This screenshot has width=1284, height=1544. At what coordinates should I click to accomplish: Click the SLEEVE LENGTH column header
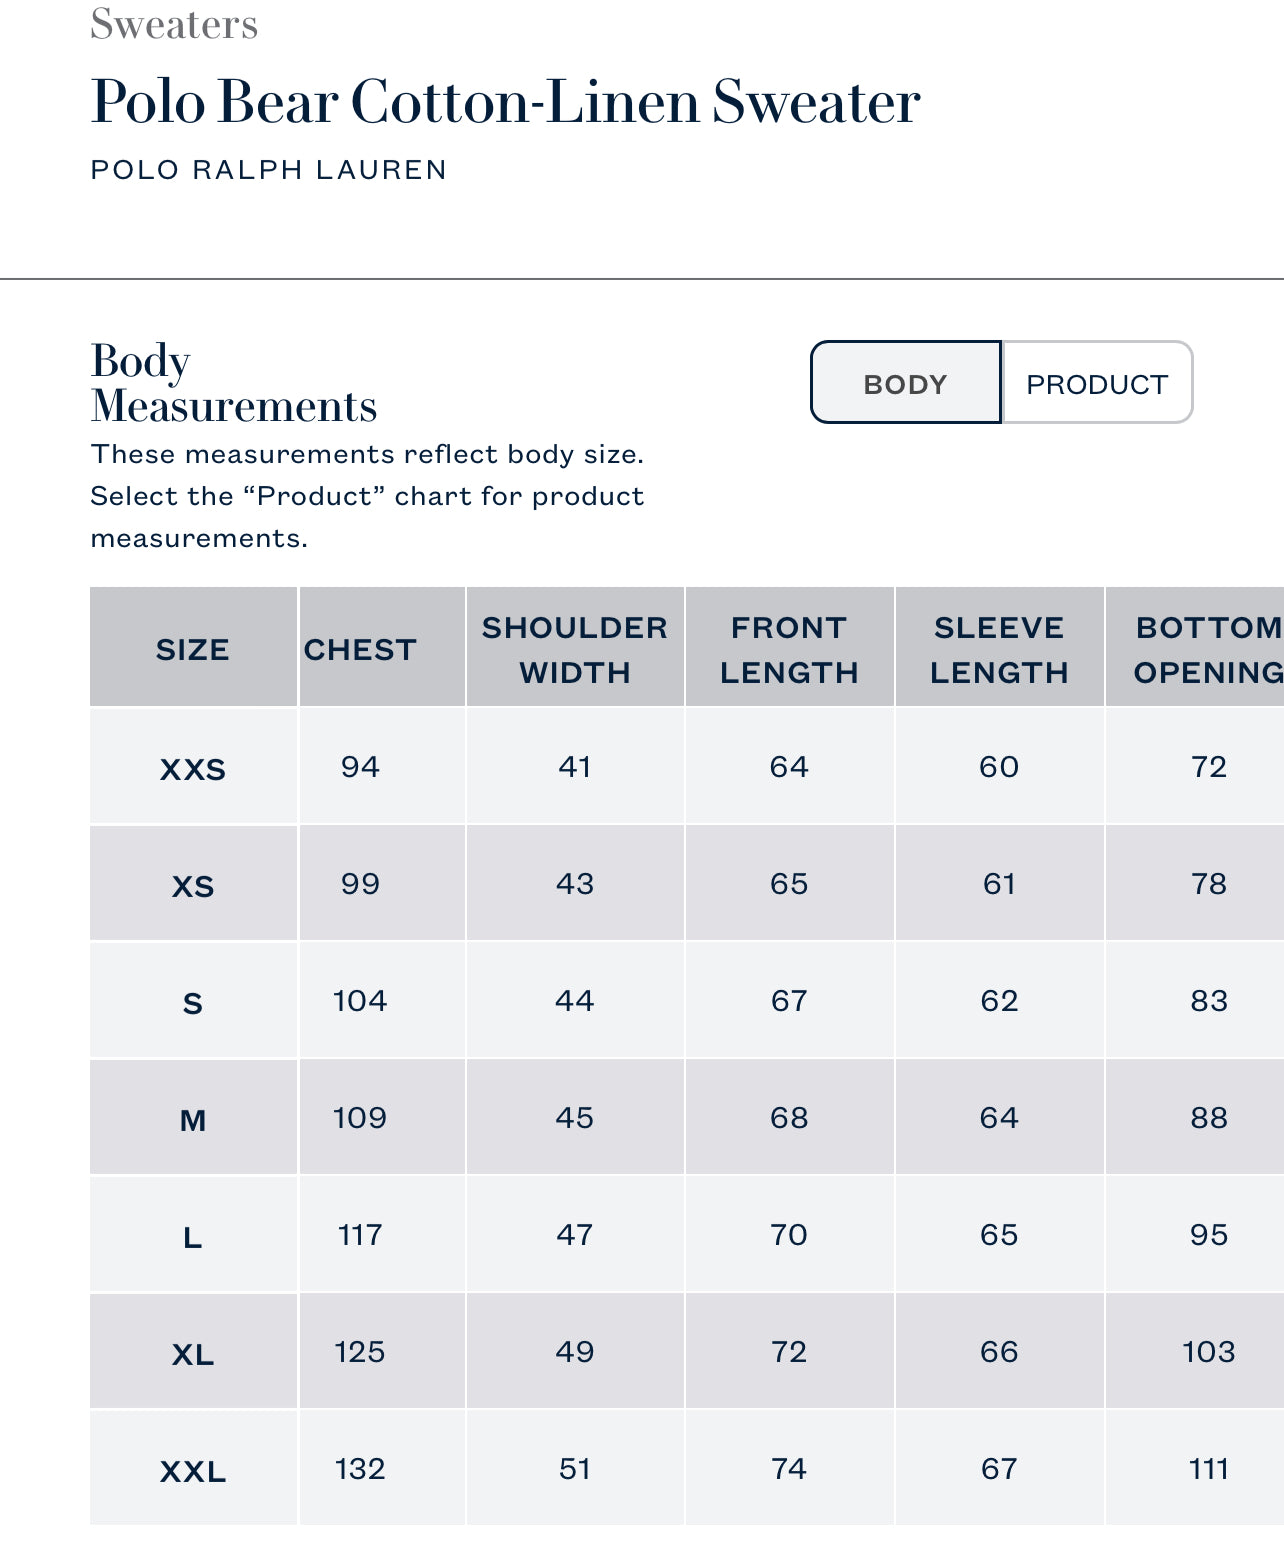click(999, 650)
